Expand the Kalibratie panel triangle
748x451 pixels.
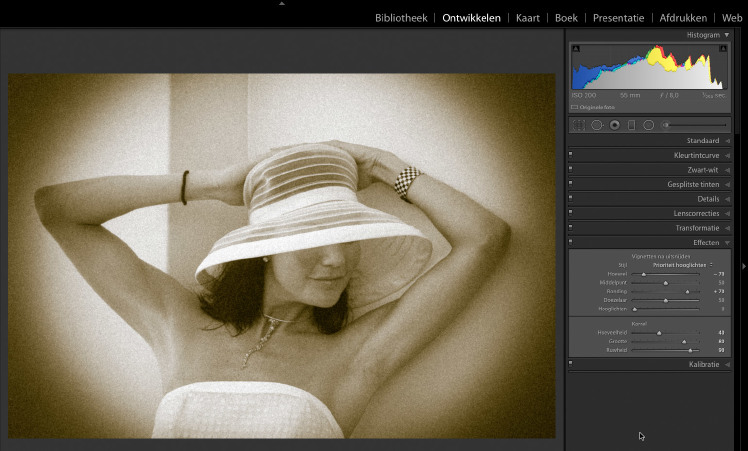(727, 365)
